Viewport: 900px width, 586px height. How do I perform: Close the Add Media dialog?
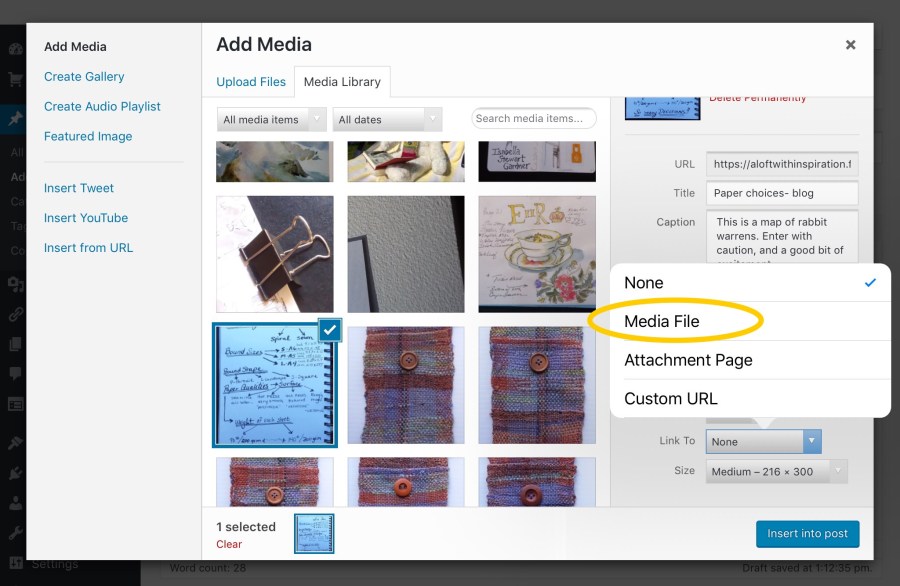[850, 45]
